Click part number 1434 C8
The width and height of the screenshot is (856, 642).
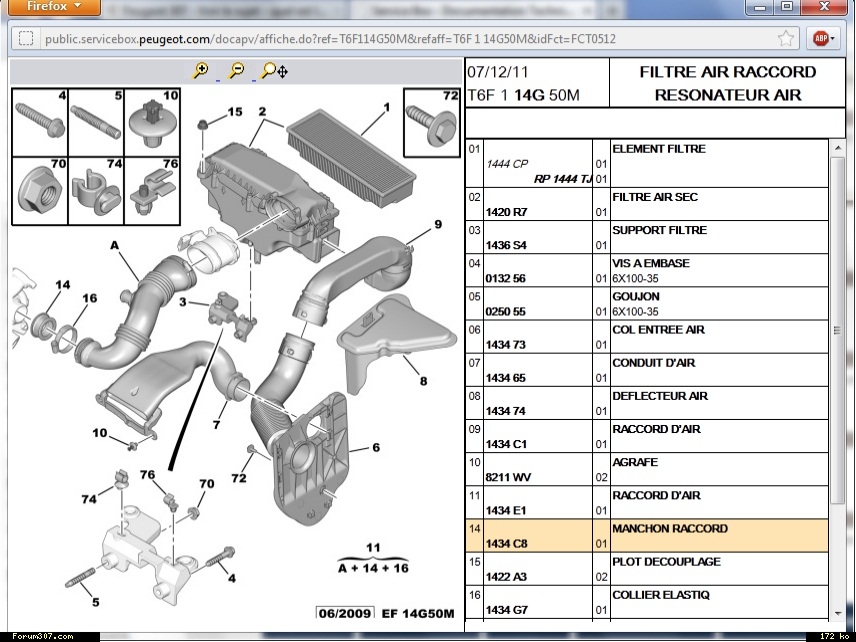(506, 544)
